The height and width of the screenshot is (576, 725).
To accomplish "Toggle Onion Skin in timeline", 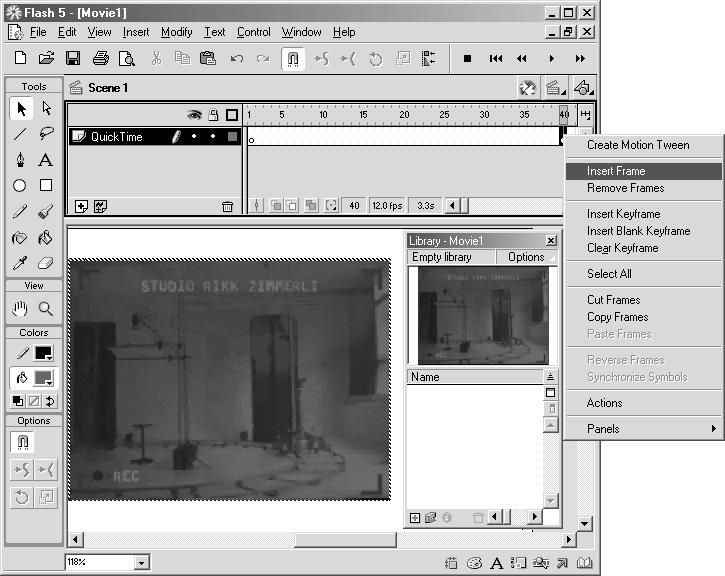I will pyautogui.click(x=276, y=205).
